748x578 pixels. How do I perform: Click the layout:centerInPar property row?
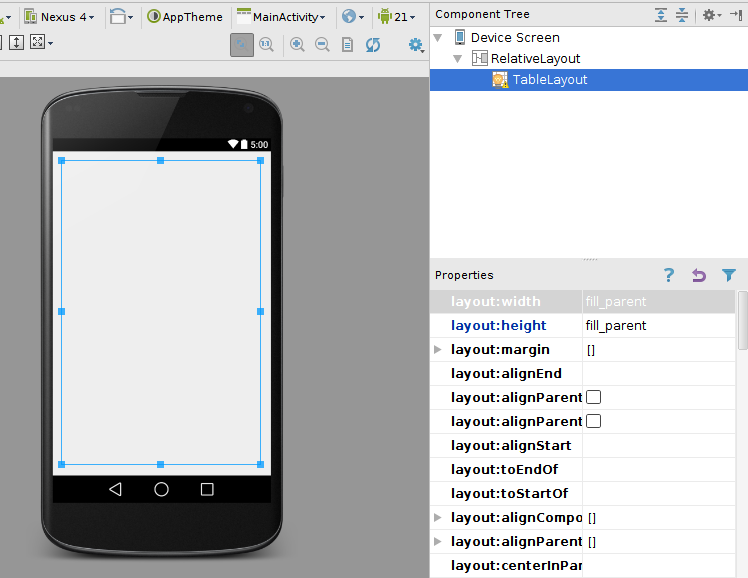click(x=582, y=566)
